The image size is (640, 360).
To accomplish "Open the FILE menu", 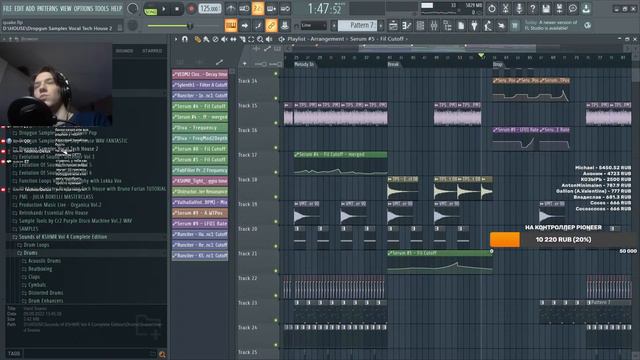I will (7, 8).
